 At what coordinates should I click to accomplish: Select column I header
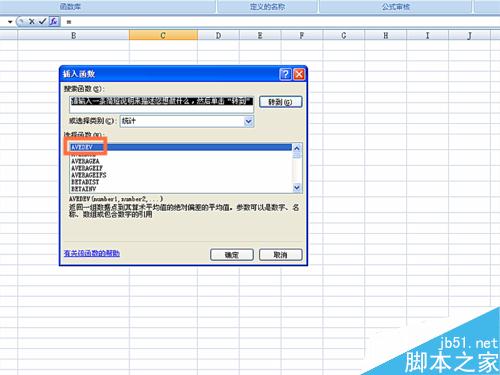427,35
